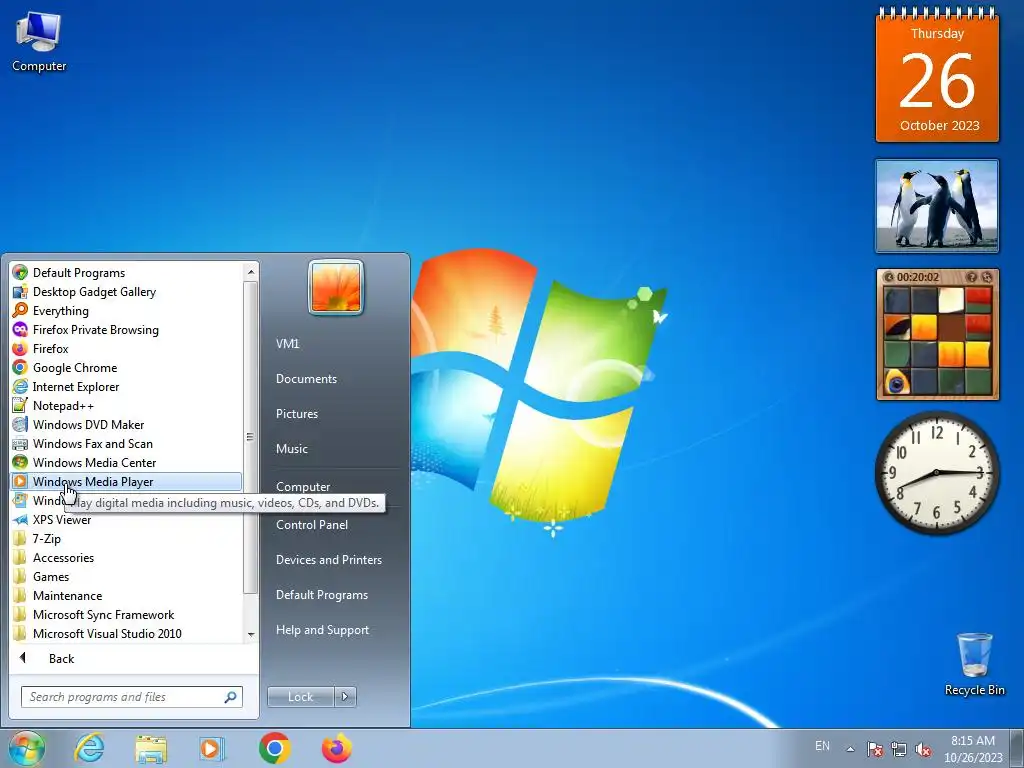The image size is (1024, 768).
Task: Click the penguin slideshow gadget
Action: click(x=937, y=206)
